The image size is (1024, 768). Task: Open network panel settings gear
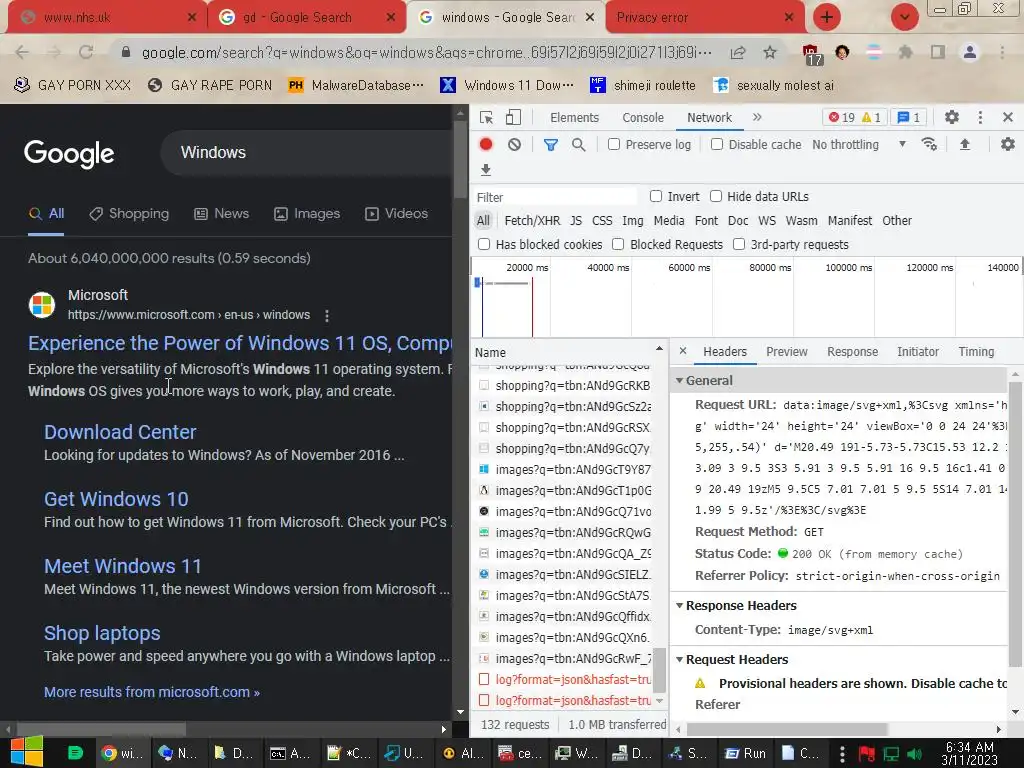coord(1008,144)
